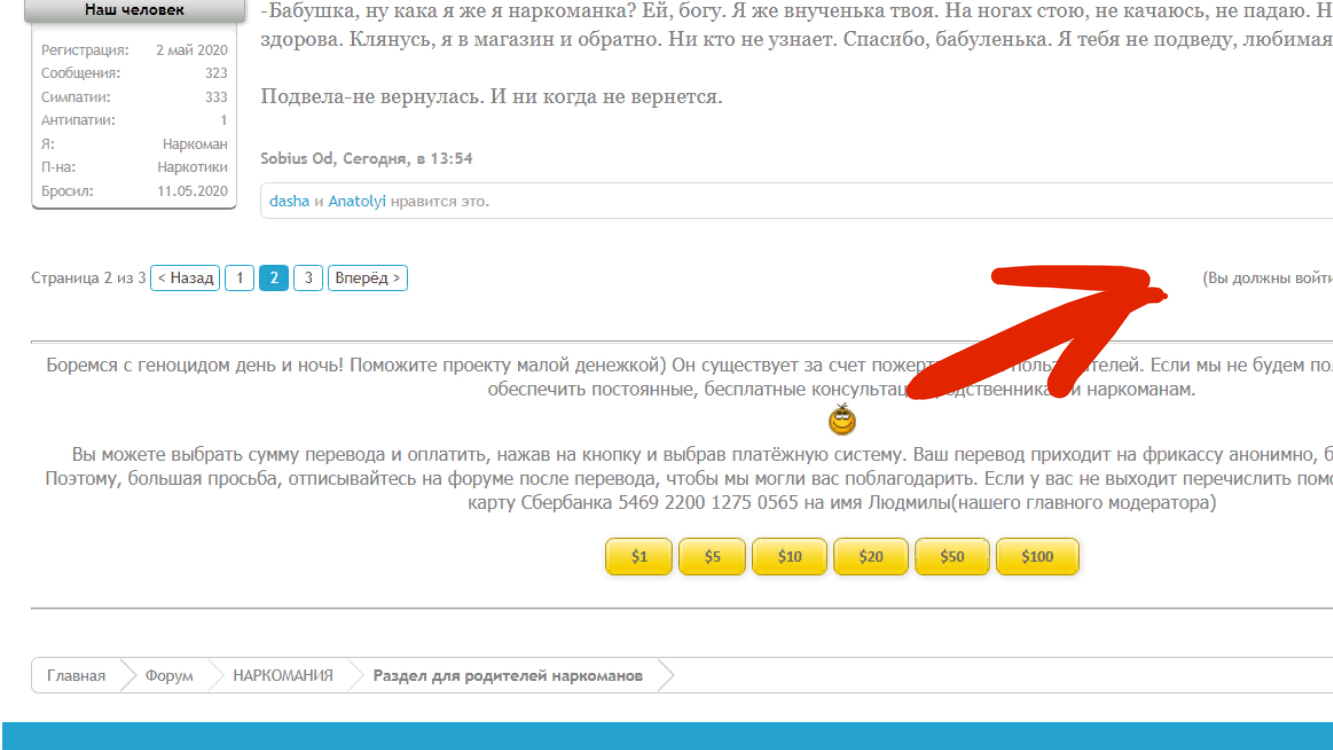This screenshot has height=750, width=1333.
Task: Donate using the $1 button
Action: pos(639,557)
